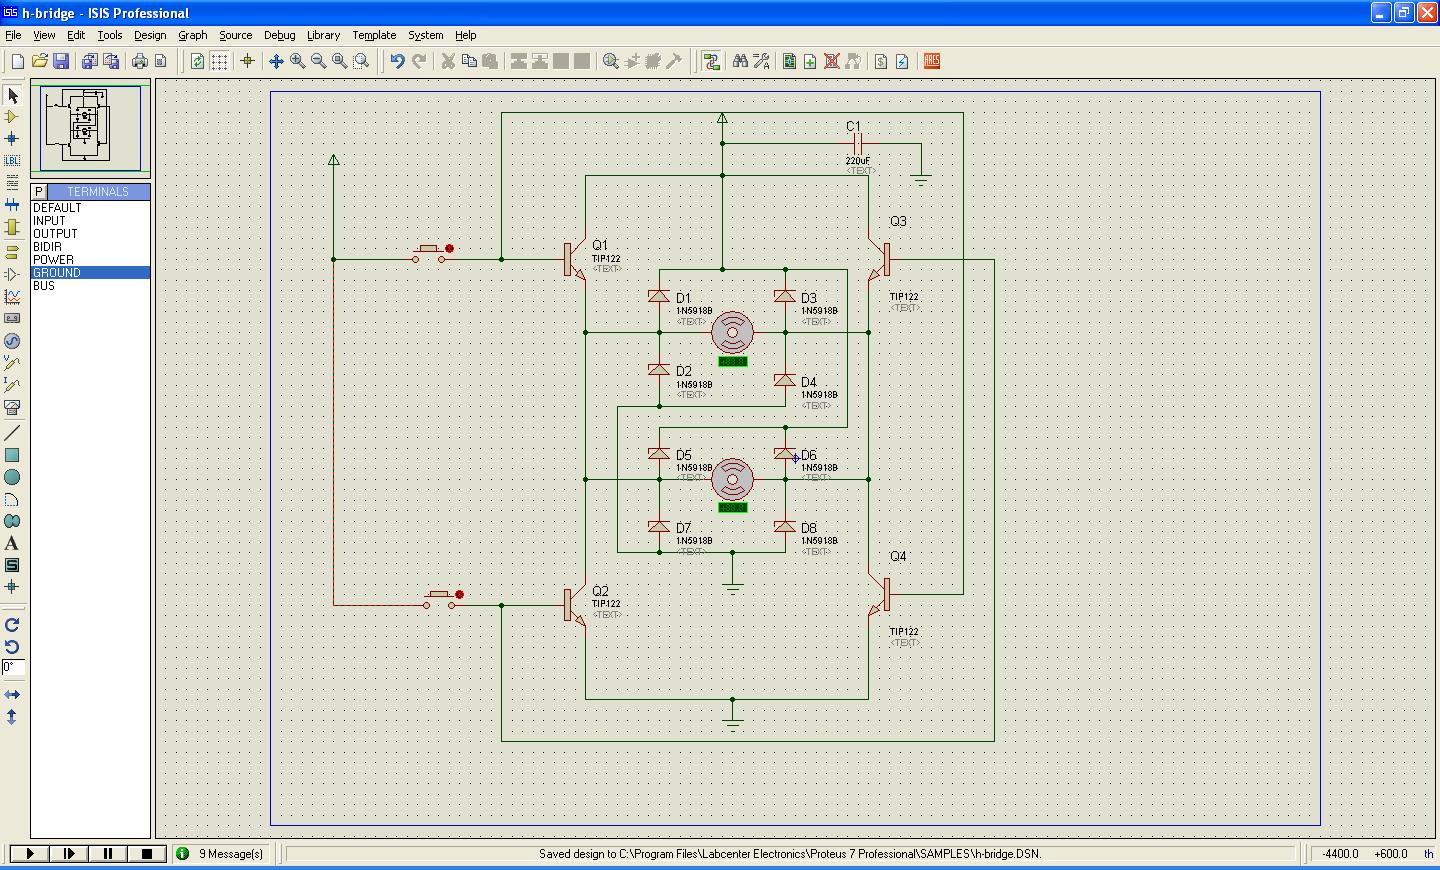Click the schematic overview thumbnail
Screen dimensions: 1440x870
[x=90, y=128]
